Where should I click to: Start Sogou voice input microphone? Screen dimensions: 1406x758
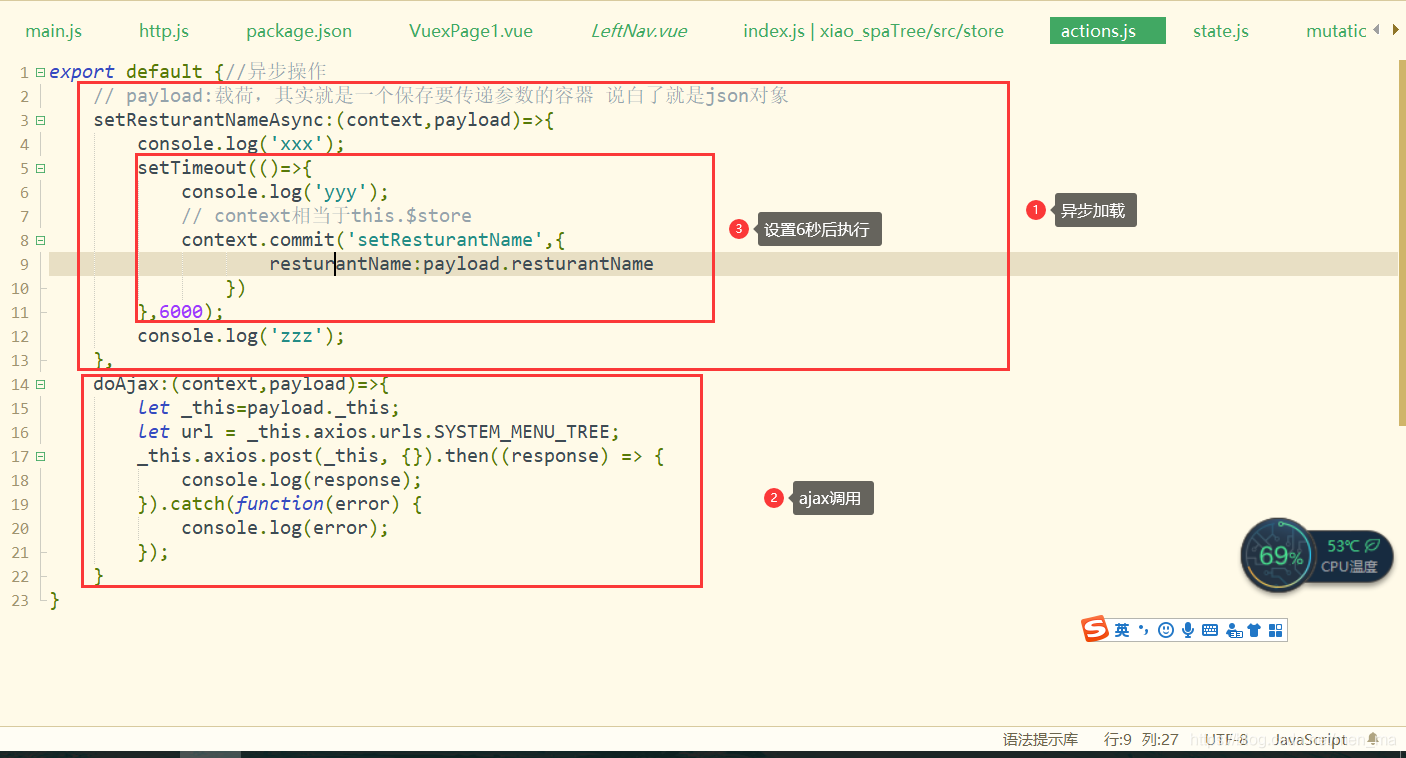tap(1188, 630)
